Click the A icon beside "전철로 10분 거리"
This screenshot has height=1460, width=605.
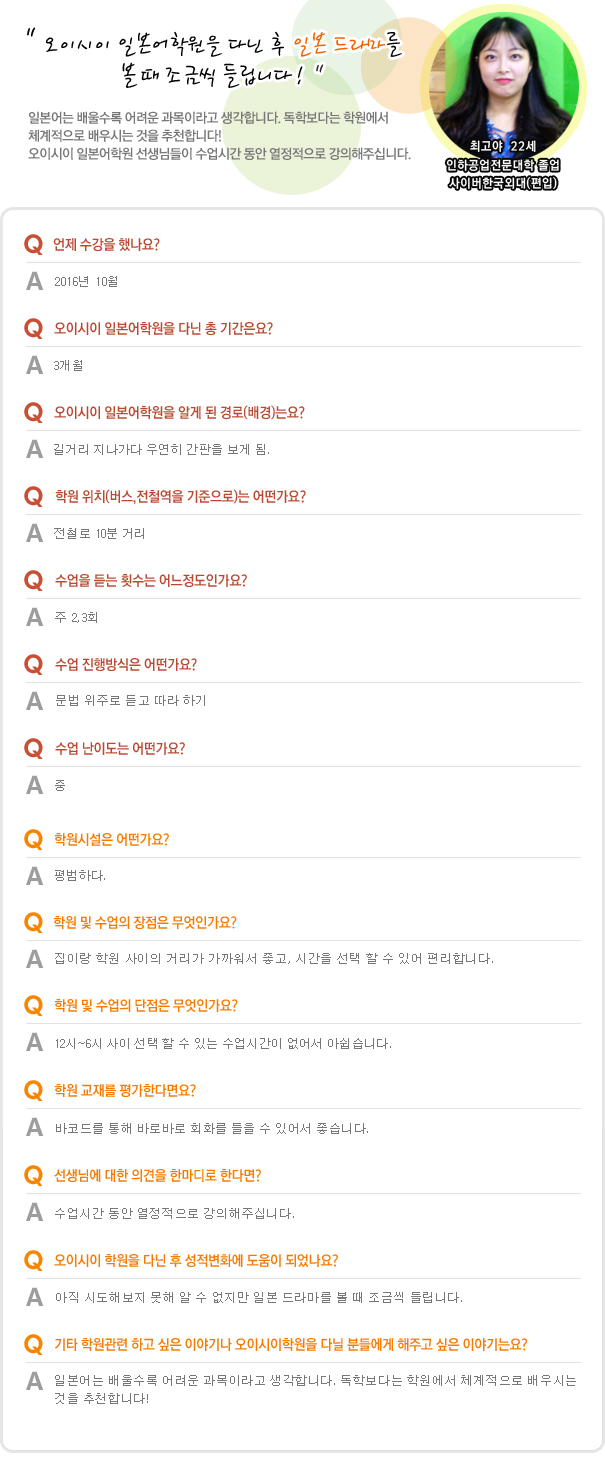34,534
